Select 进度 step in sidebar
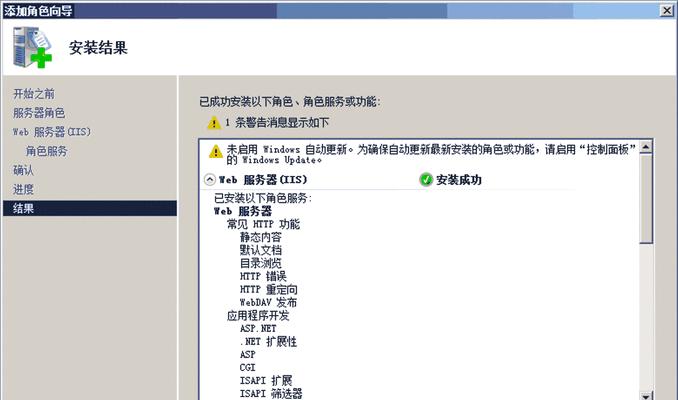 (x=23, y=189)
